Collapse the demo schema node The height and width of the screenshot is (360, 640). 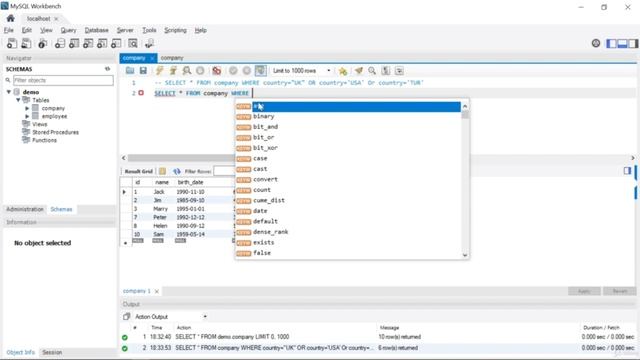(9, 92)
